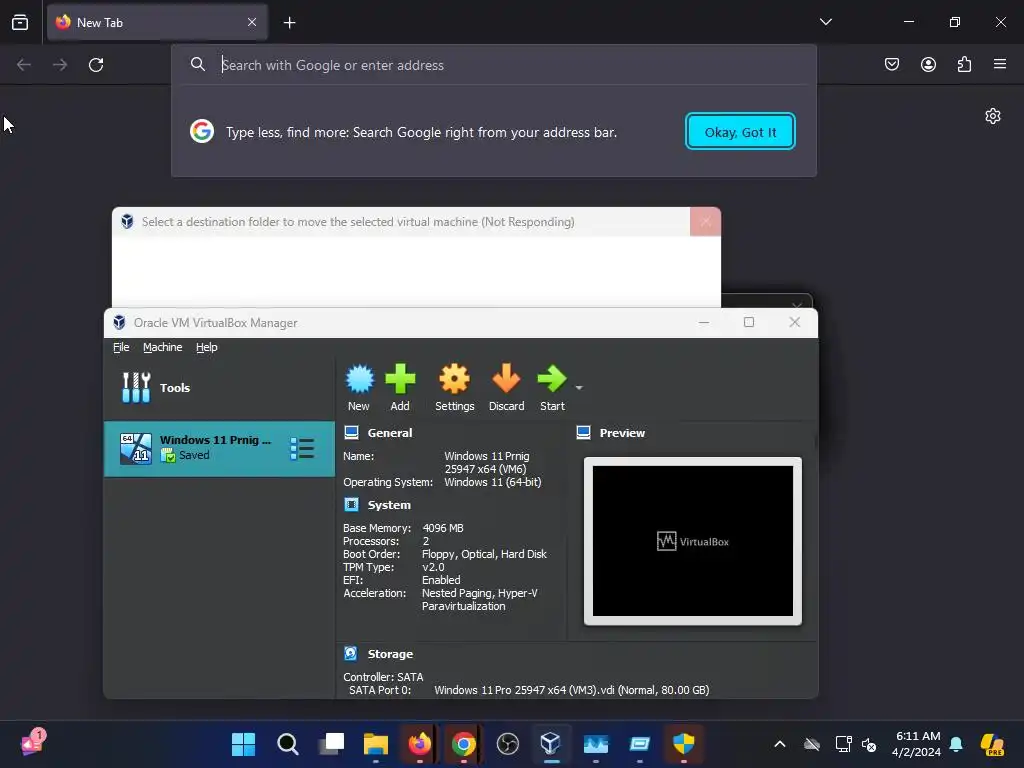Close the New Tab tab
The width and height of the screenshot is (1024, 768).
point(252,22)
